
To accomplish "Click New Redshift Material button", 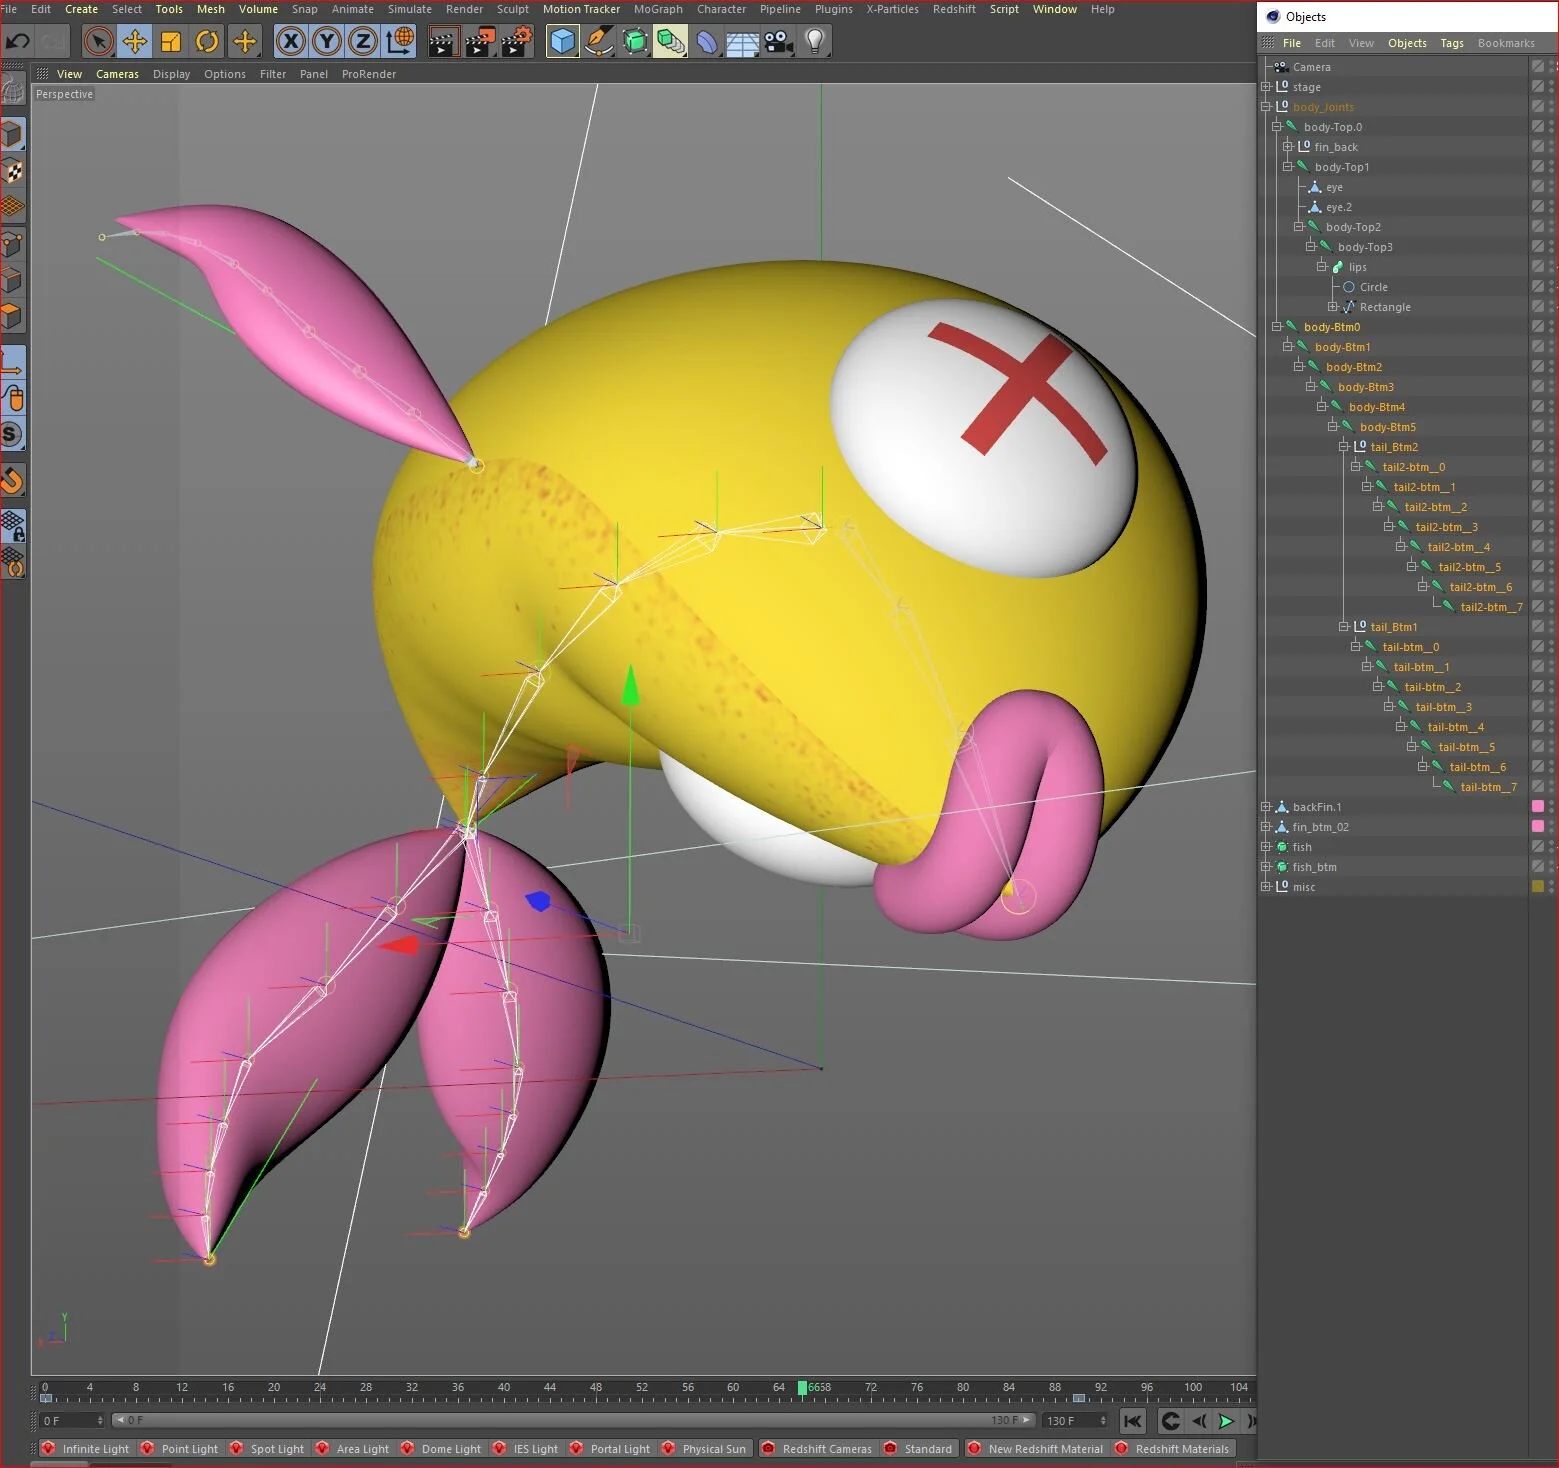I will [x=1035, y=1448].
